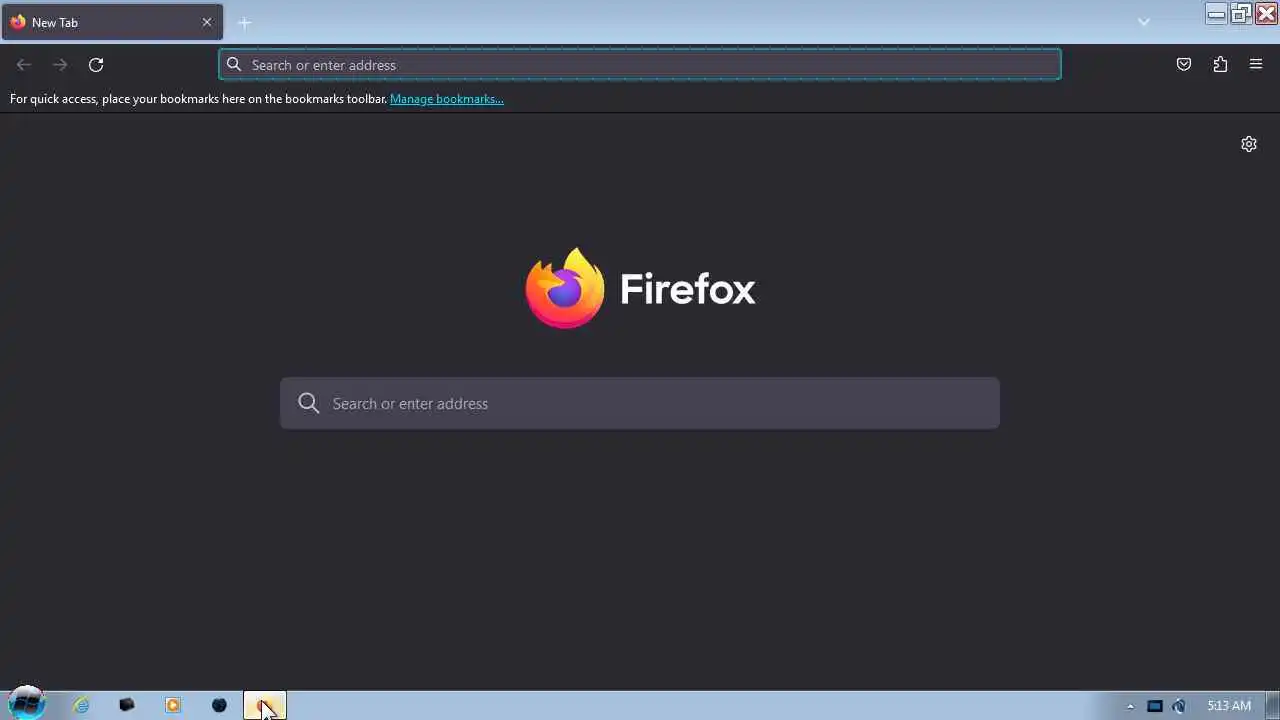Open the Extensions puzzle icon
Image resolution: width=1280 pixels, height=720 pixels.
click(1220, 65)
